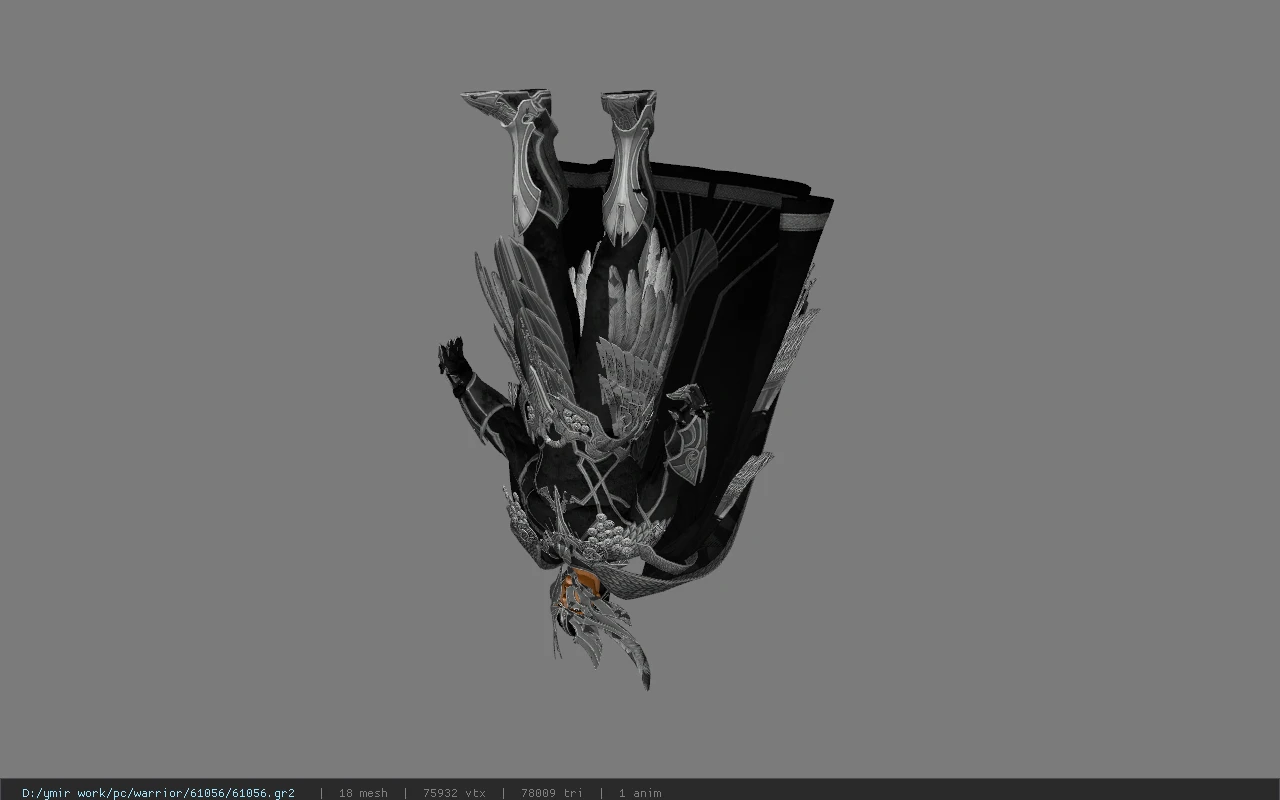This screenshot has height=800, width=1280.
Task: Select the "18 mesh" status entry
Action: (363, 793)
